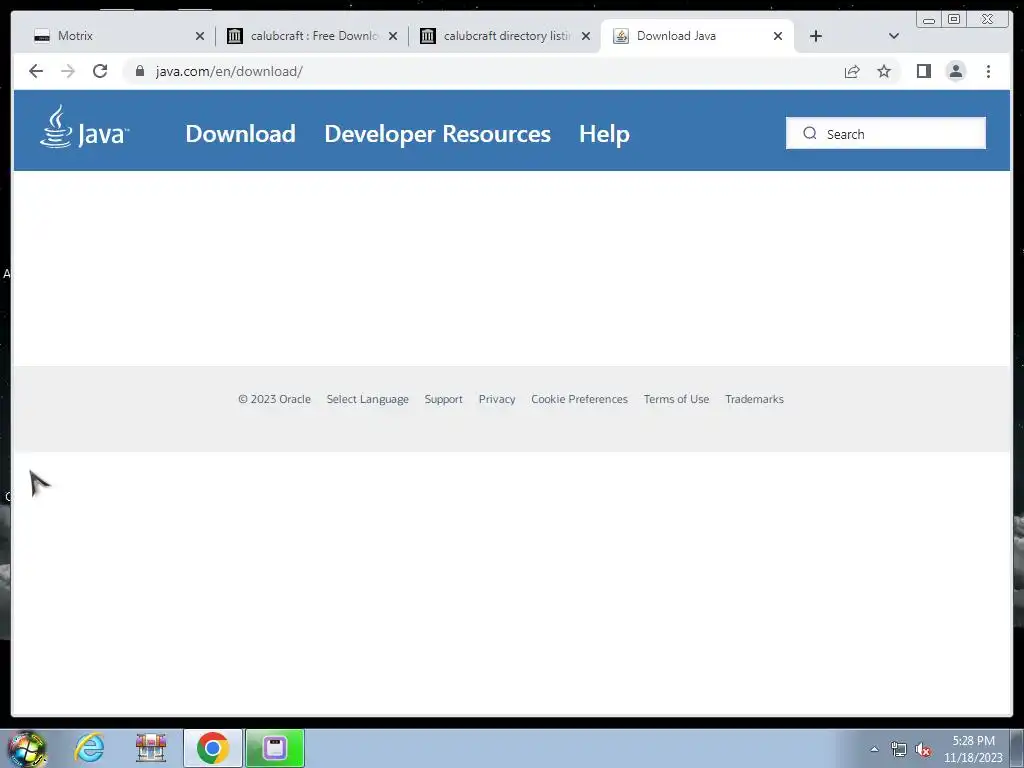This screenshot has height=768, width=1024.
Task: Show hidden system tray icons
Action: [874, 749]
